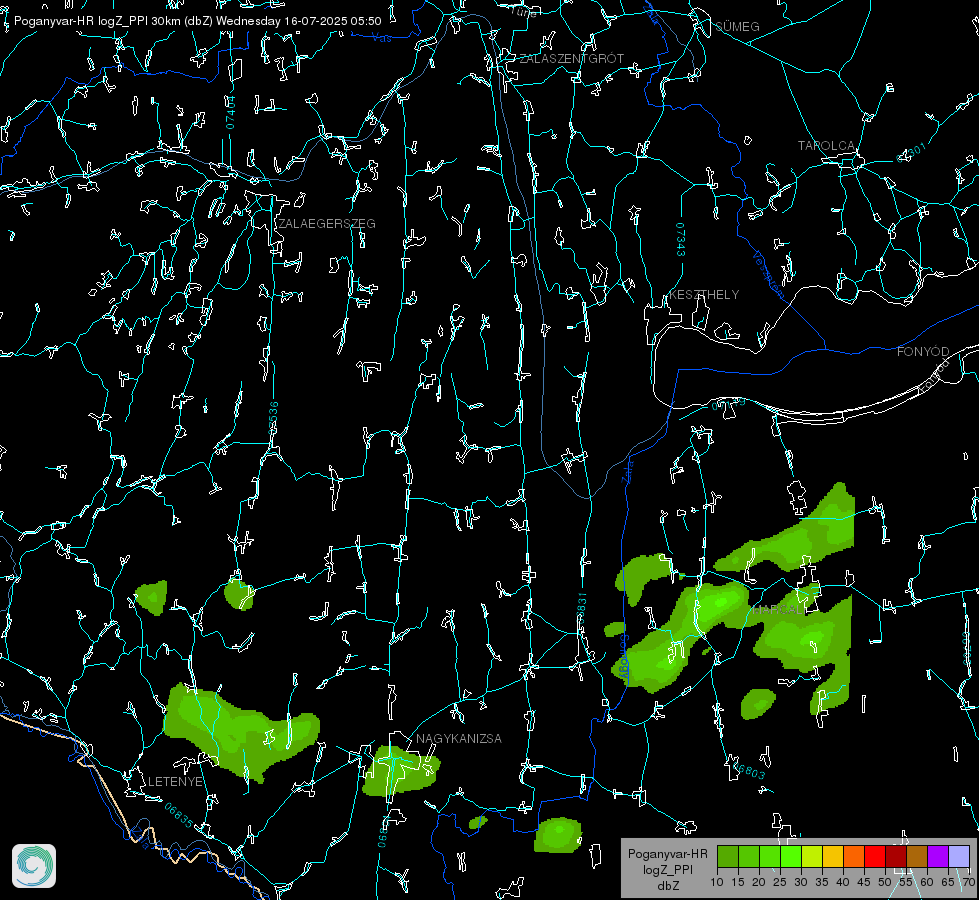Click the MARCALI label over the echo
Screen dimensions: 979x900
tap(779, 610)
